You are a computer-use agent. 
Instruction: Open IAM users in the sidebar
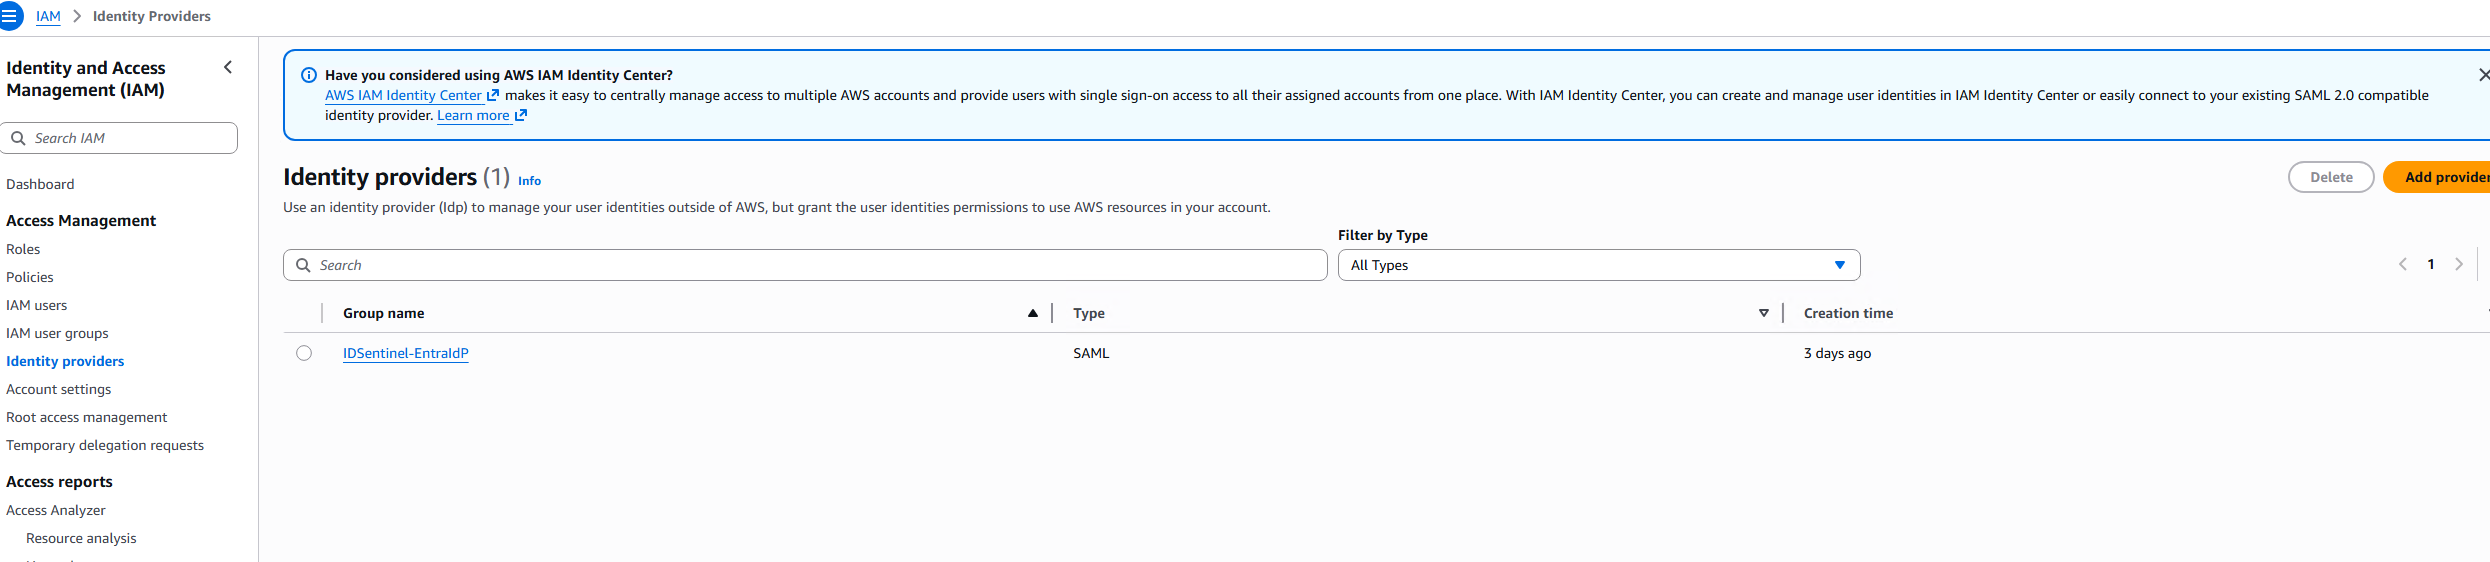click(x=37, y=305)
